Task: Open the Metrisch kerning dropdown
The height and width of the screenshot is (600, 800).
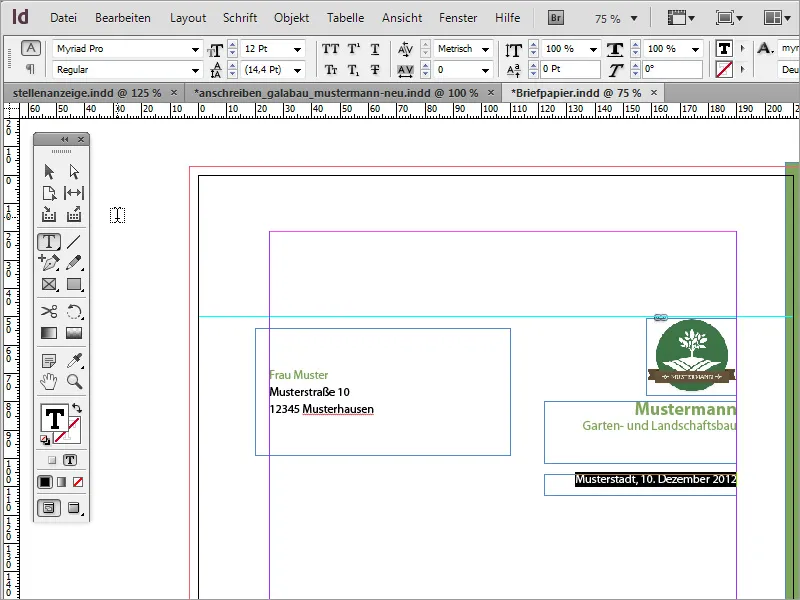Action: pos(485,49)
